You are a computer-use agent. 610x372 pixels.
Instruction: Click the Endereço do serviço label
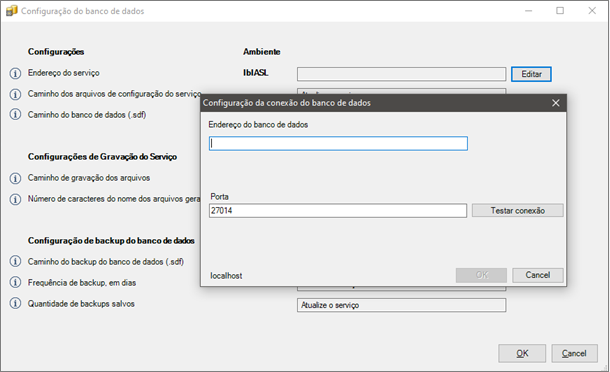(x=63, y=73)
